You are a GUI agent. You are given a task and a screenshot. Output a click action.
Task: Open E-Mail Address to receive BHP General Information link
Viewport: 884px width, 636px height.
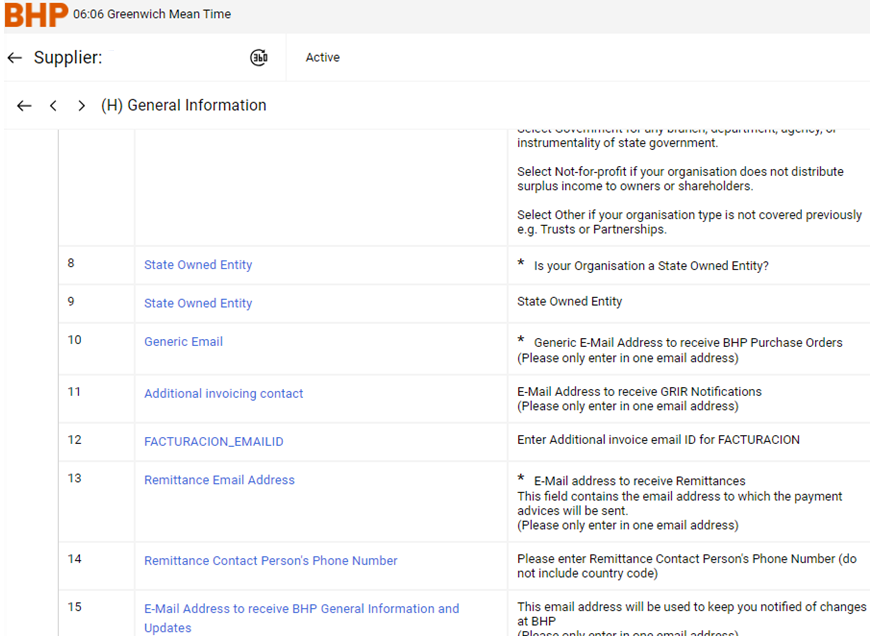coord(301,609)
